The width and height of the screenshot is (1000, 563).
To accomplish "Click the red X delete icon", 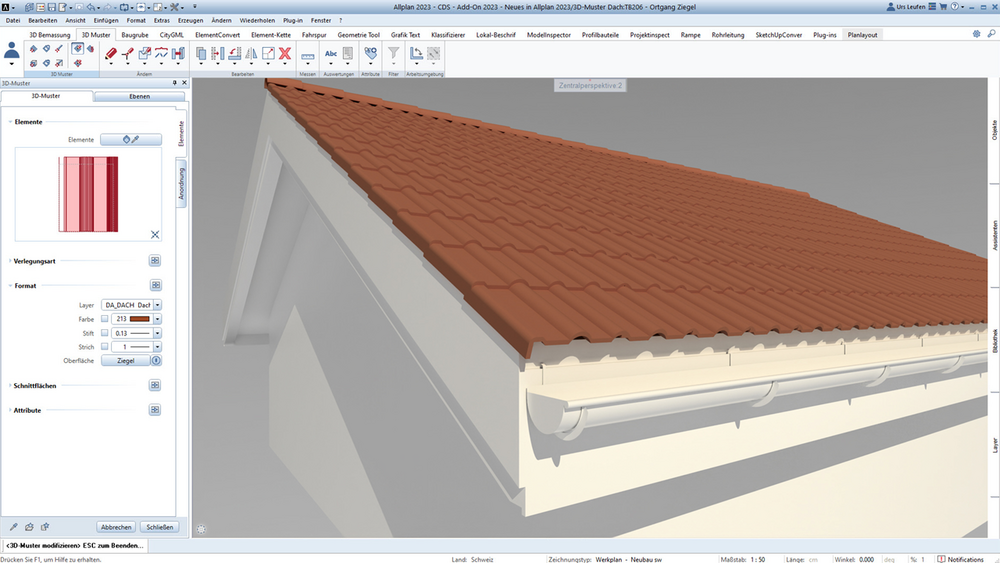I will (x=285, y=54).
